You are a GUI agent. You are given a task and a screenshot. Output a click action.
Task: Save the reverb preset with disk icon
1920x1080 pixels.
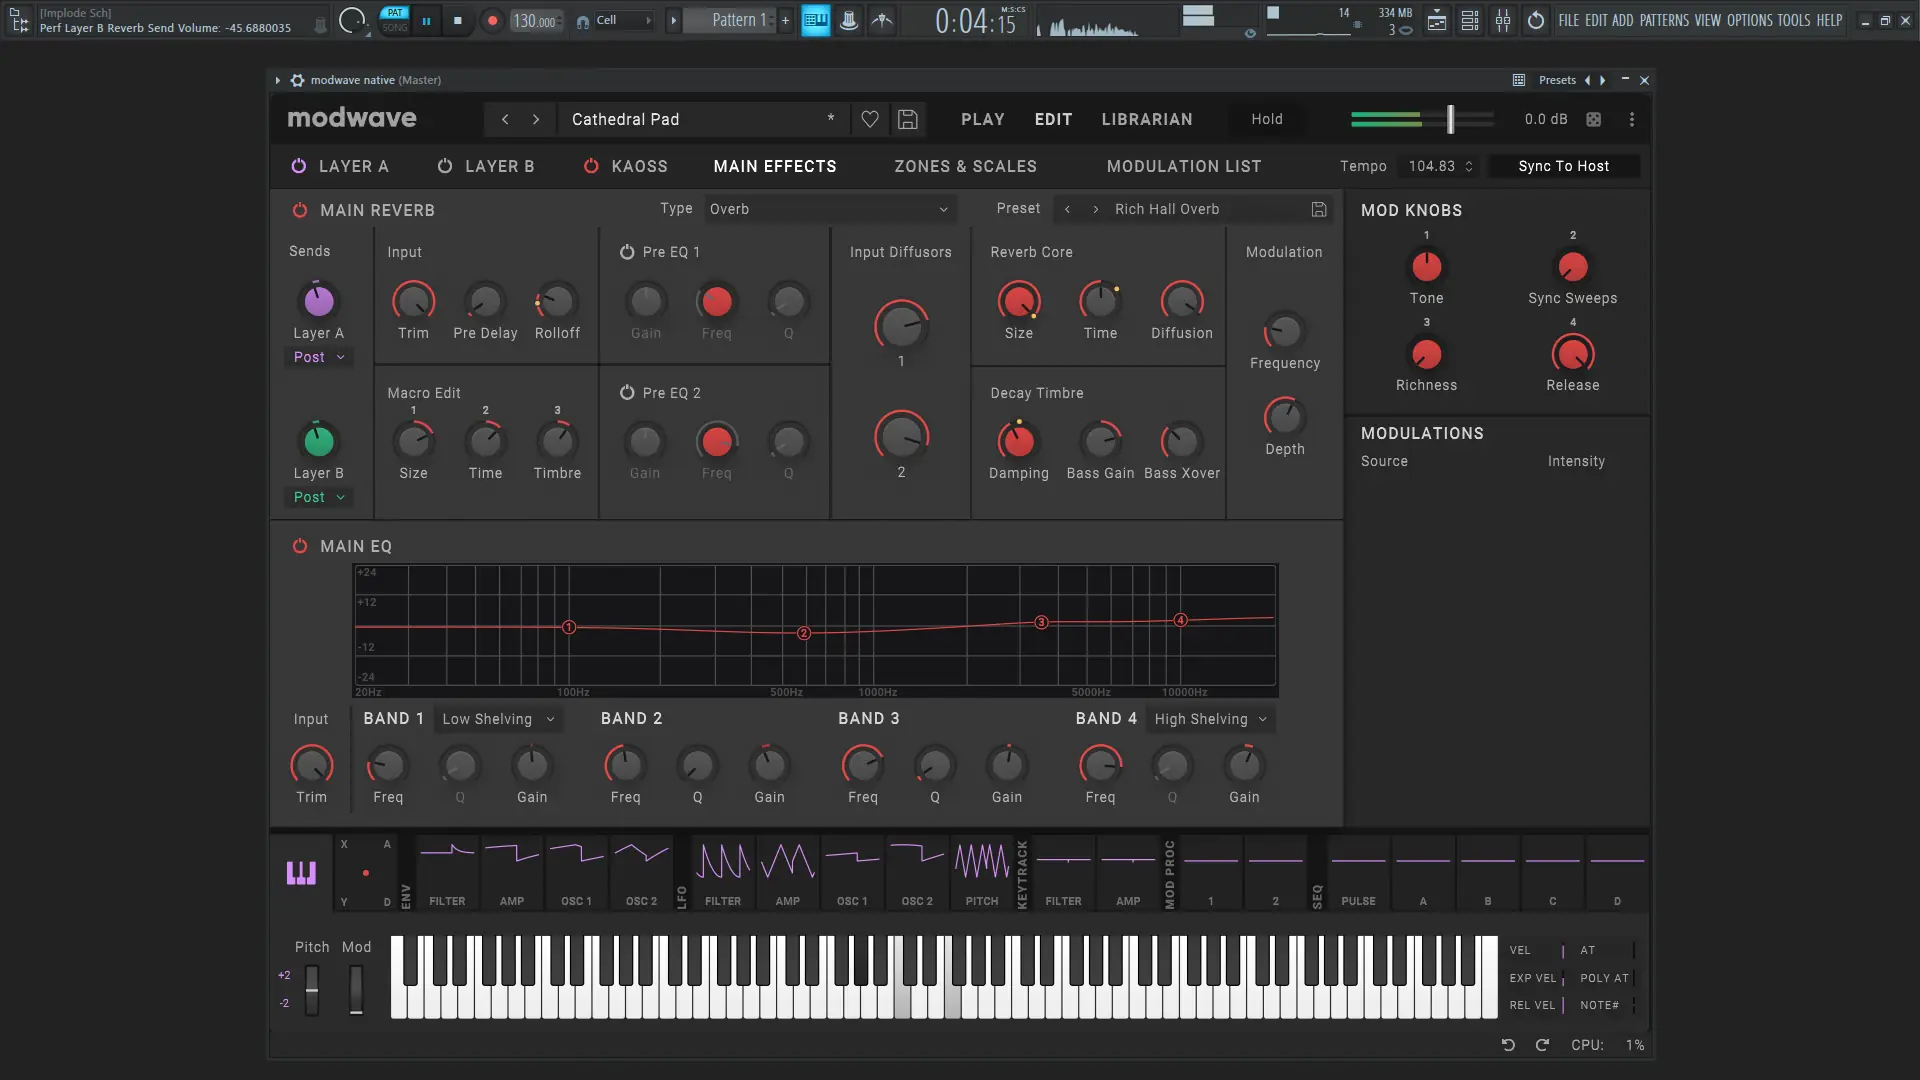(x=1319, y=209)
